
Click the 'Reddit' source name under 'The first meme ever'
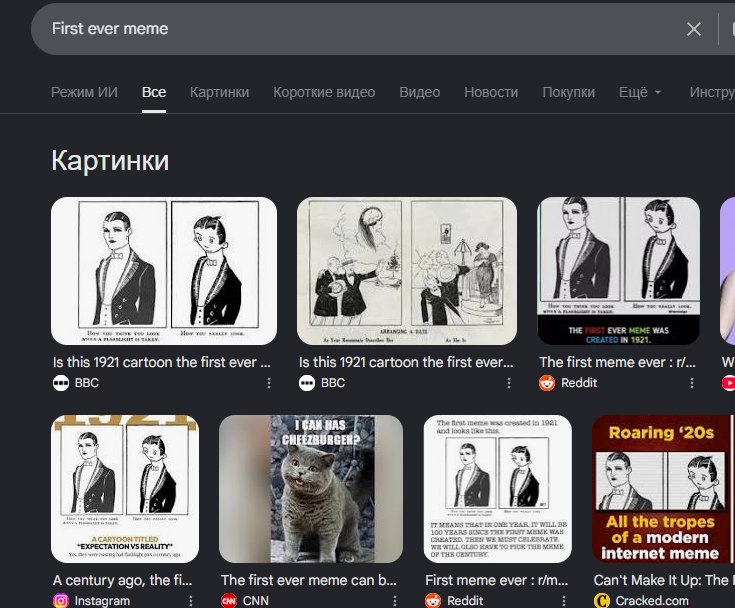(579, 383)
